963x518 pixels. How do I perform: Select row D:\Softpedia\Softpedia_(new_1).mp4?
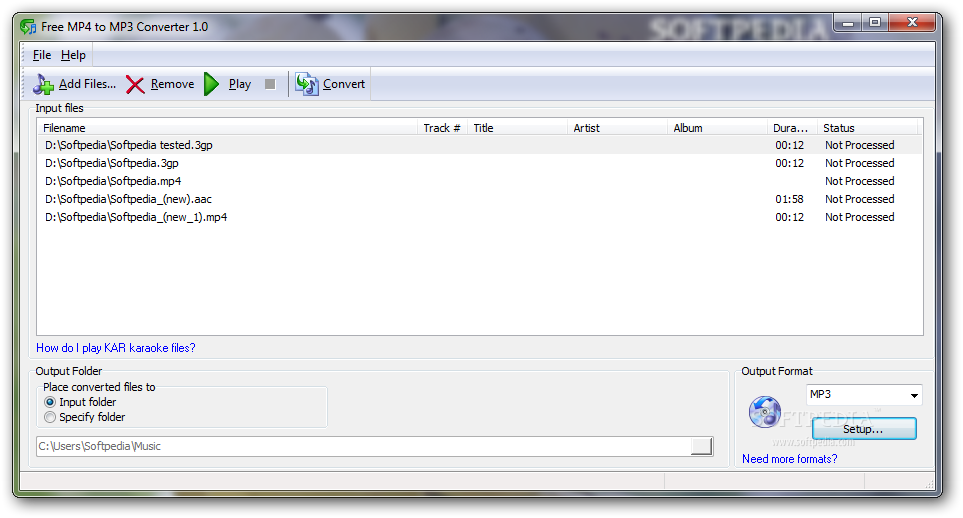479,217
